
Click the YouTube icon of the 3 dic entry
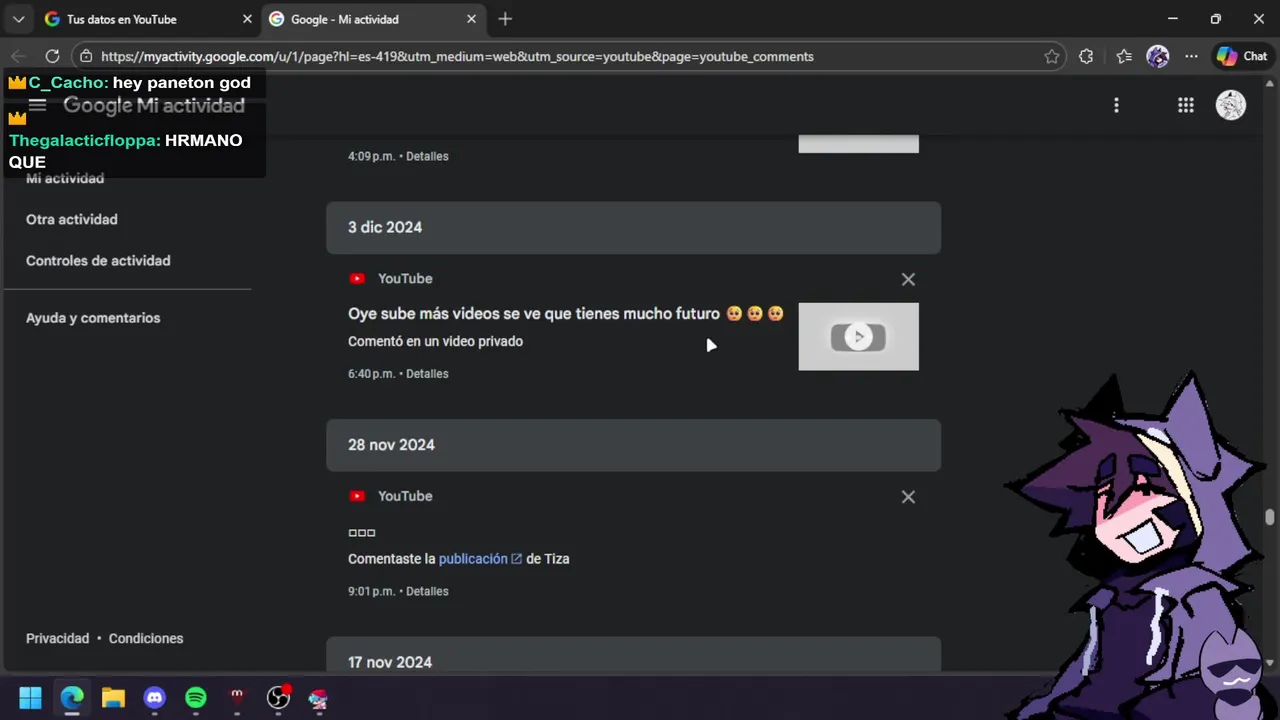pyautogui.click(x=357, y=279)
